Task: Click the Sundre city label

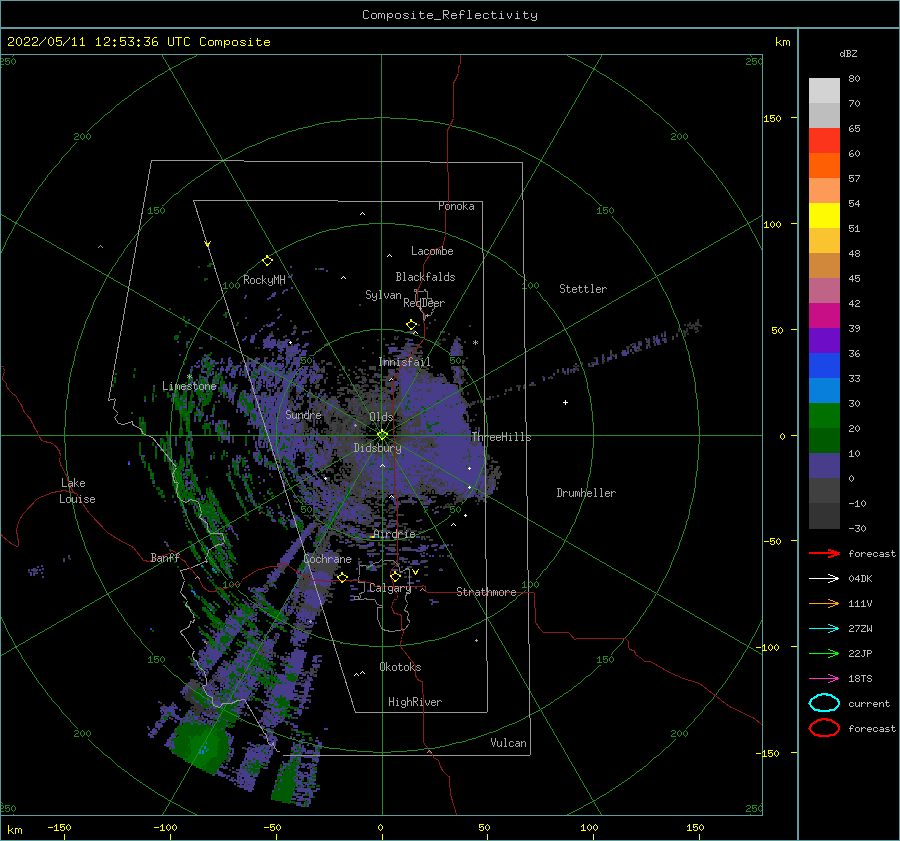Action: click(303, 414)
